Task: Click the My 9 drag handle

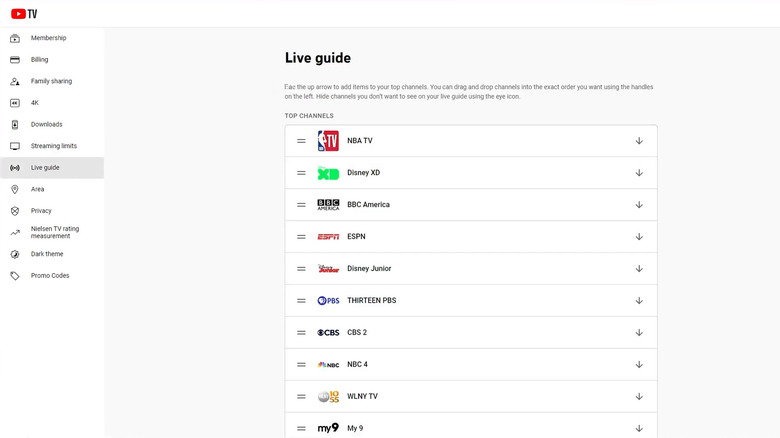Action: tap(301, 429)
